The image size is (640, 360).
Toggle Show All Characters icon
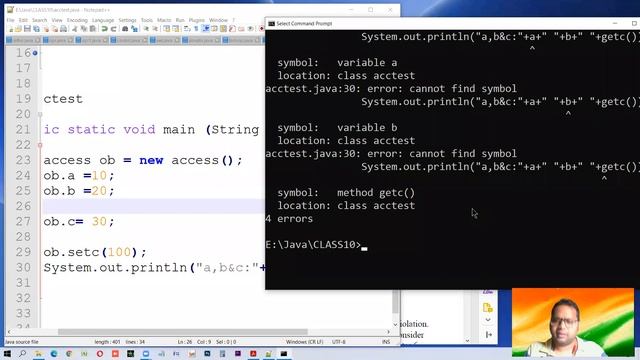point(196,29)
